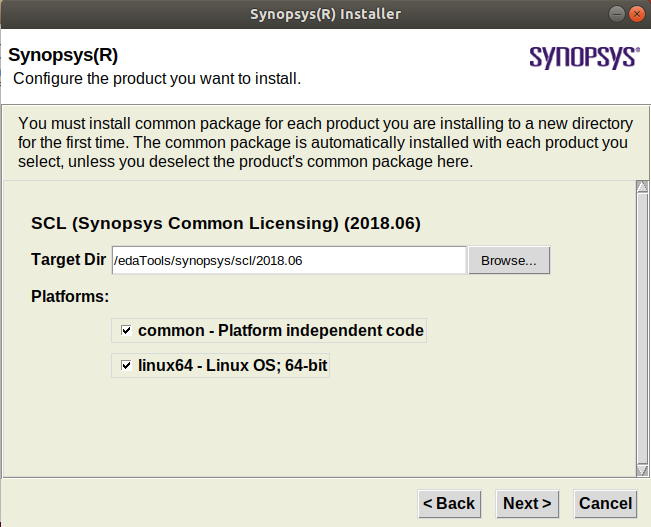Return to previous page with < Back
The width and height of the screenshot is (651, 527).
[x=449, y=503]
